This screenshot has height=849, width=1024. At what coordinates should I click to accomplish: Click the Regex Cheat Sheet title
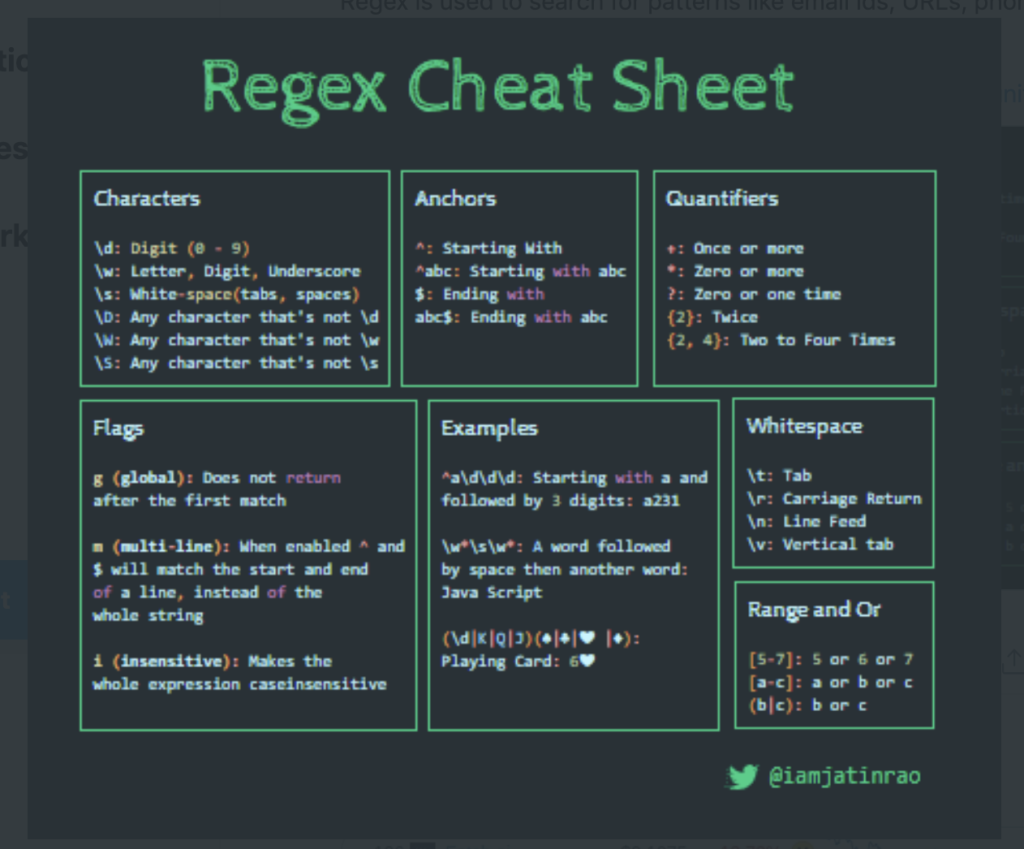498,88
